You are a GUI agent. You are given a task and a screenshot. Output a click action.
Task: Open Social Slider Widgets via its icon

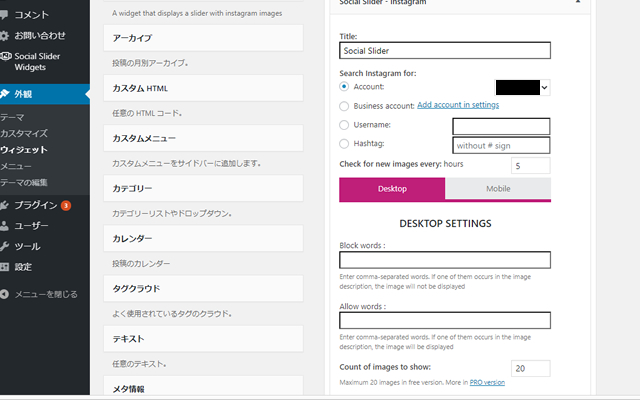[7, 57]
